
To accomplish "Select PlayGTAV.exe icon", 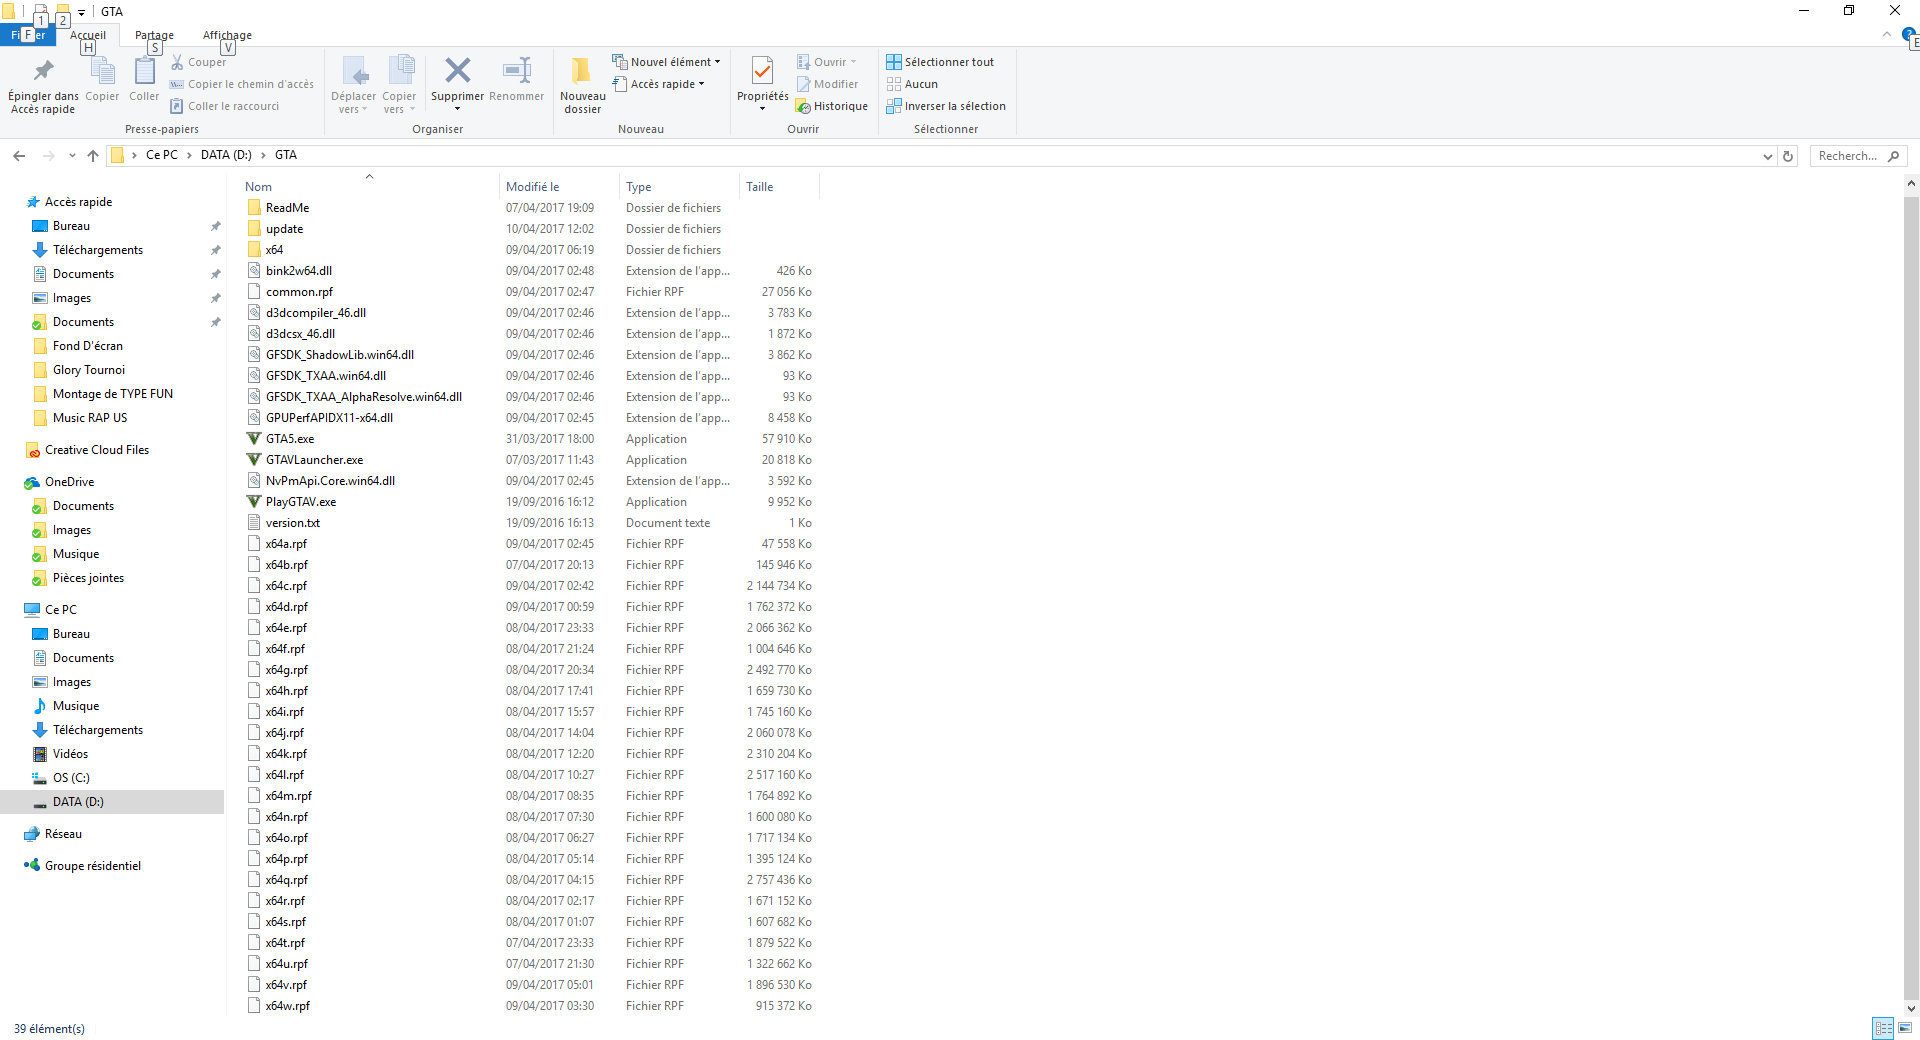I will (254, 502).
